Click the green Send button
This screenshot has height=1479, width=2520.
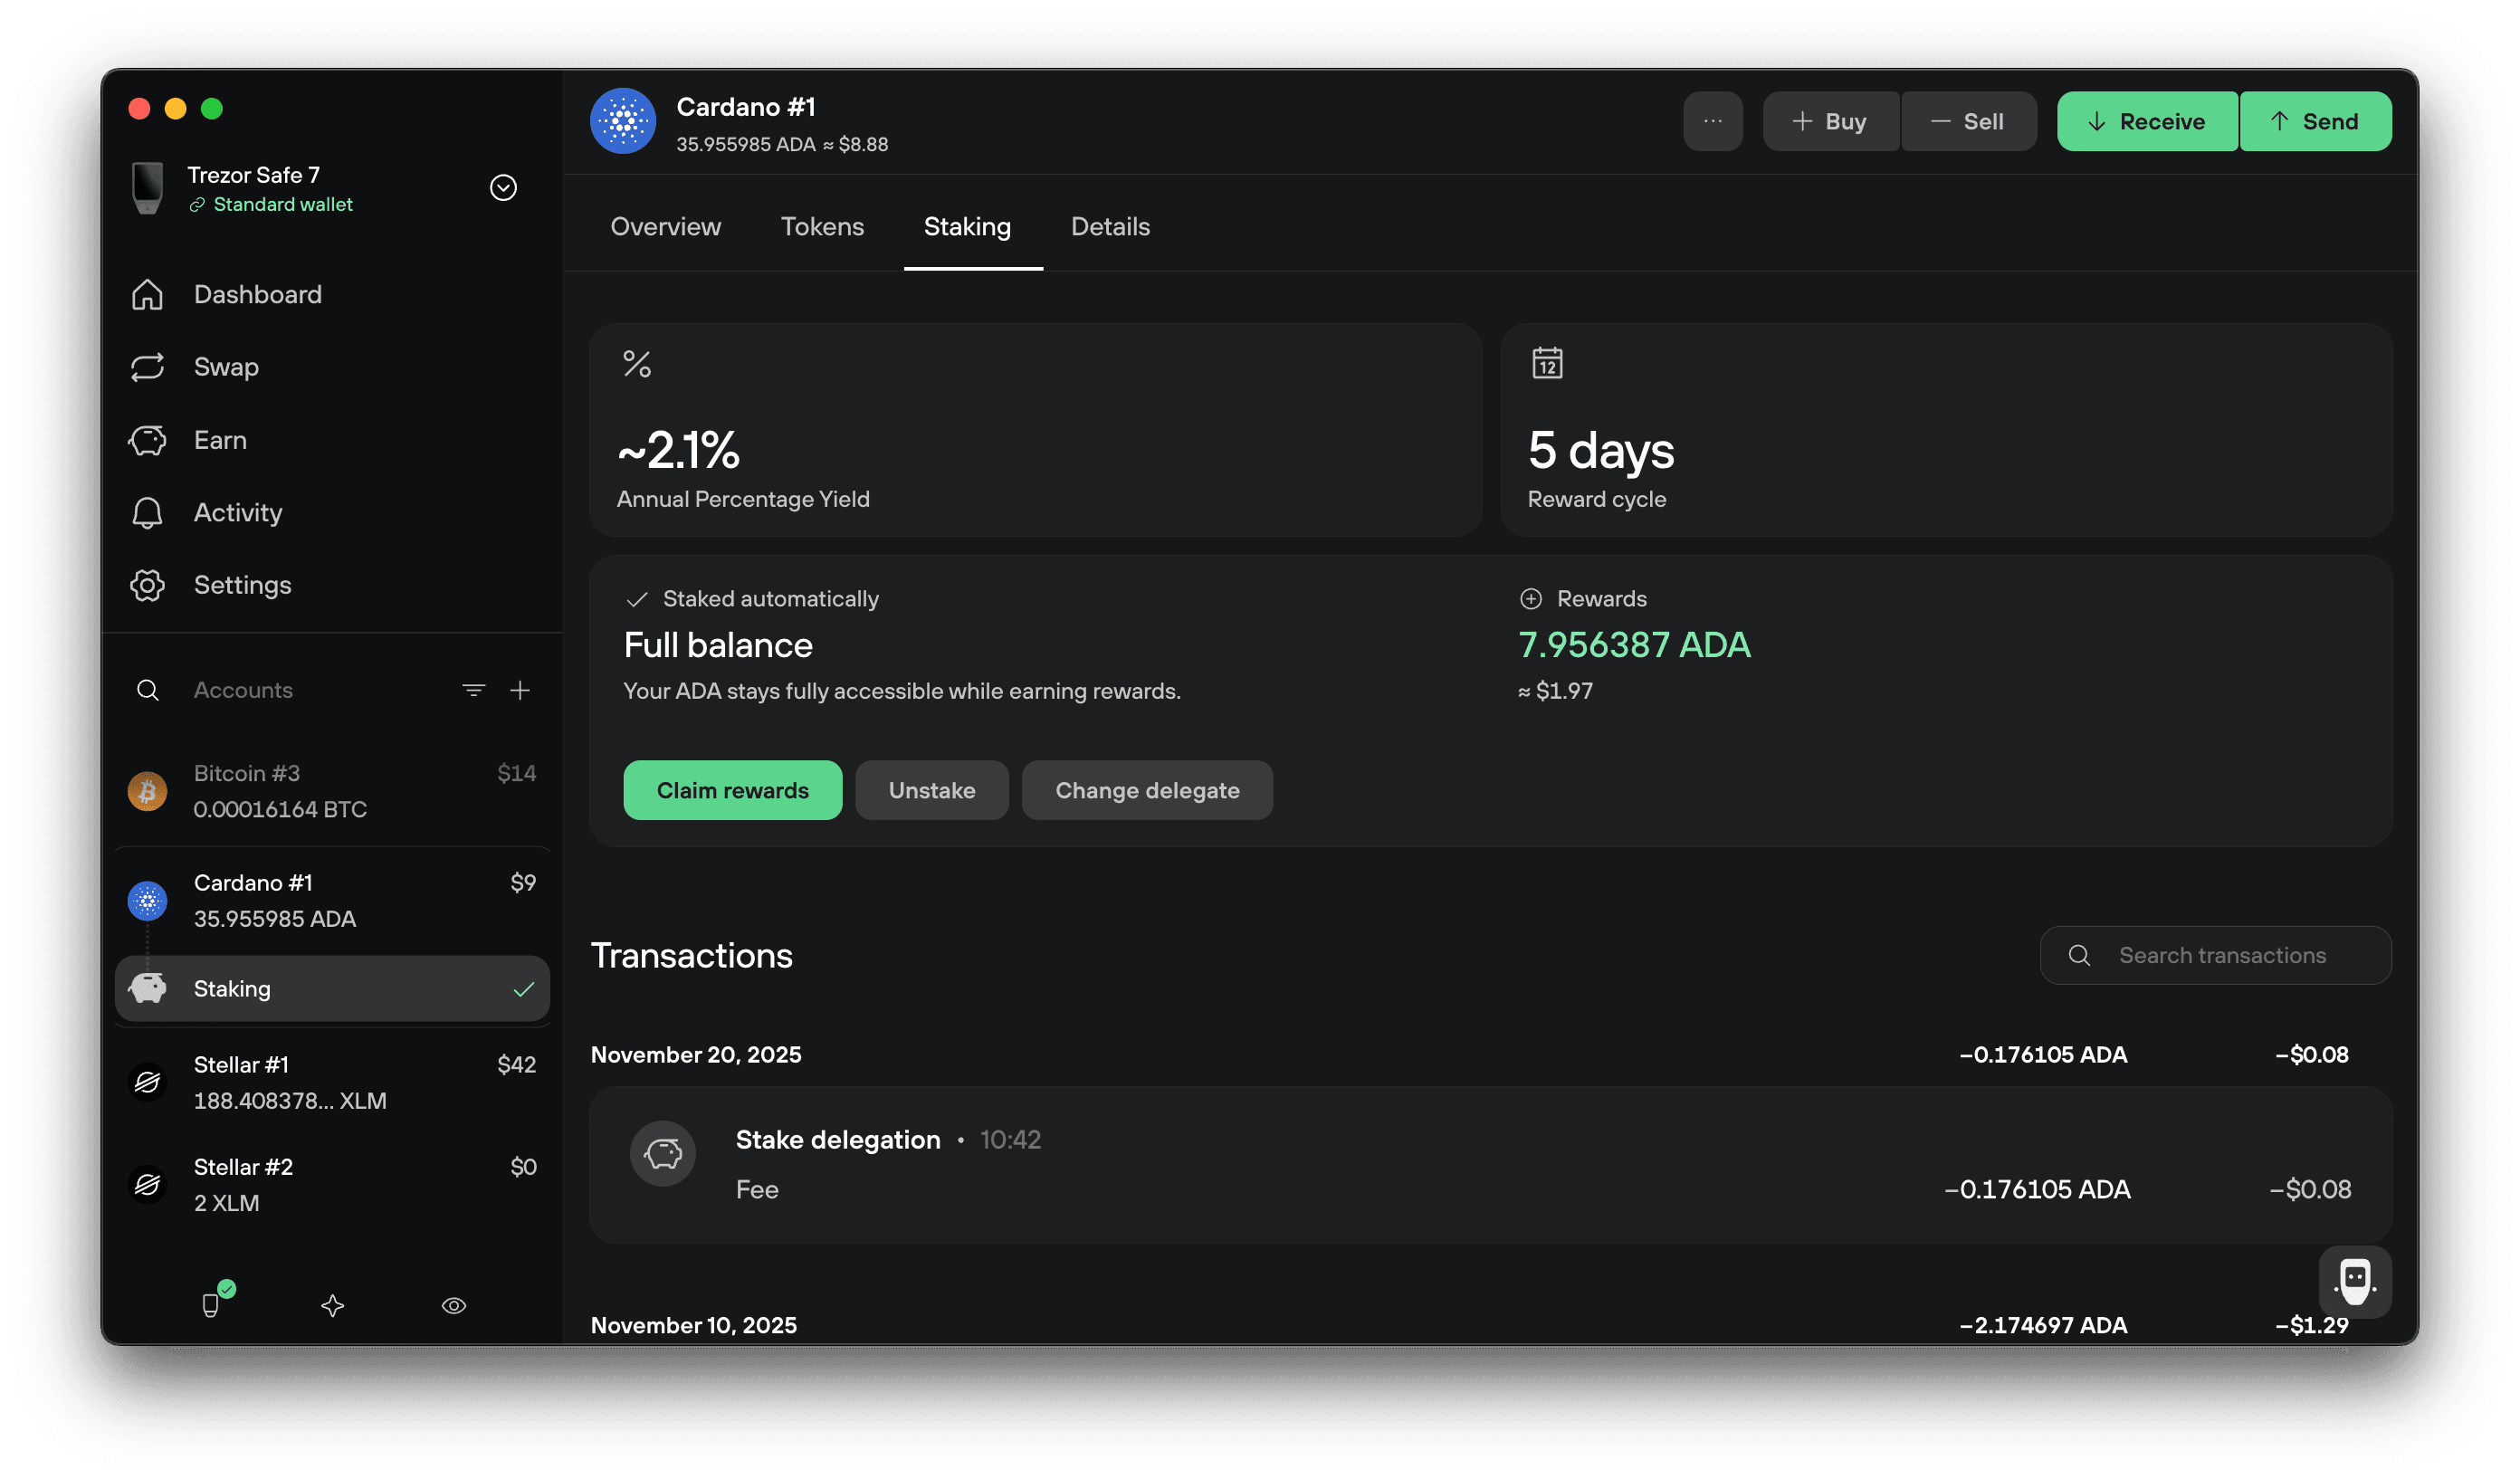point(2316,121)
